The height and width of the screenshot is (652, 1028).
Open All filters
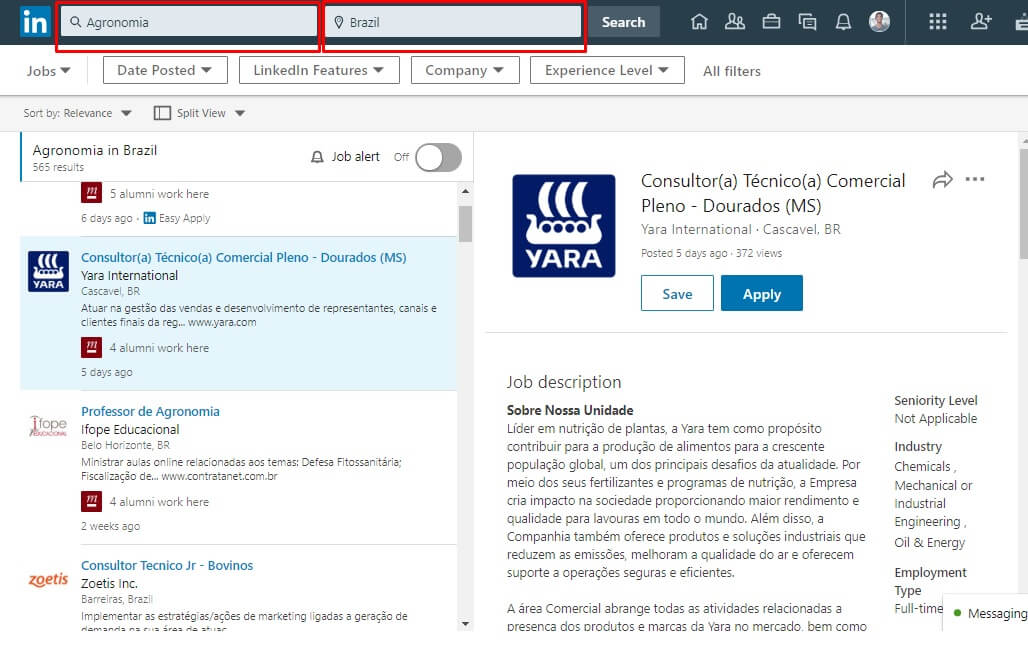(x=732, y=71)
